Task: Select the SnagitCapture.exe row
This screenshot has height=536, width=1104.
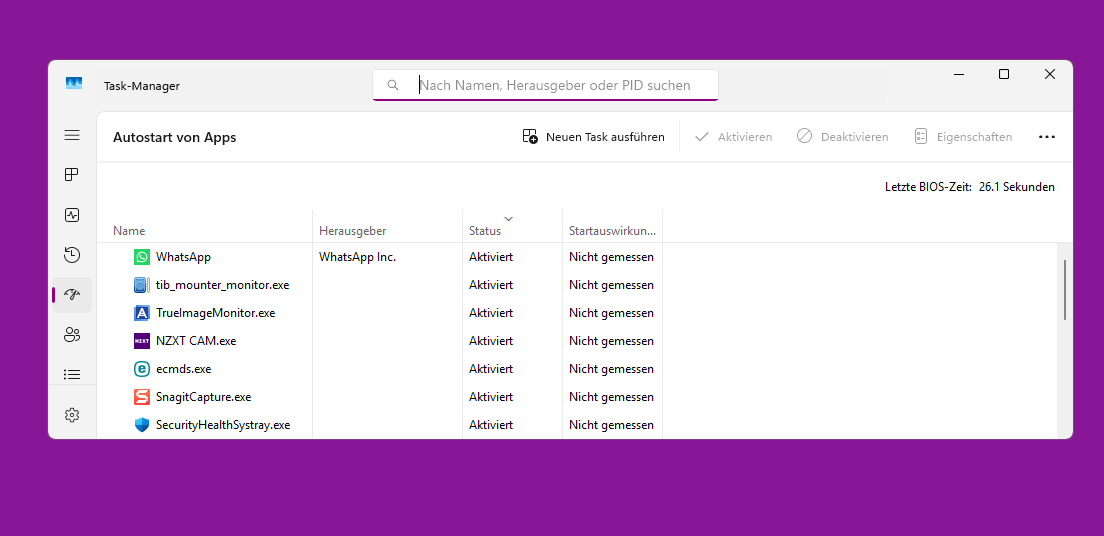Action: (x=204, y=397)
